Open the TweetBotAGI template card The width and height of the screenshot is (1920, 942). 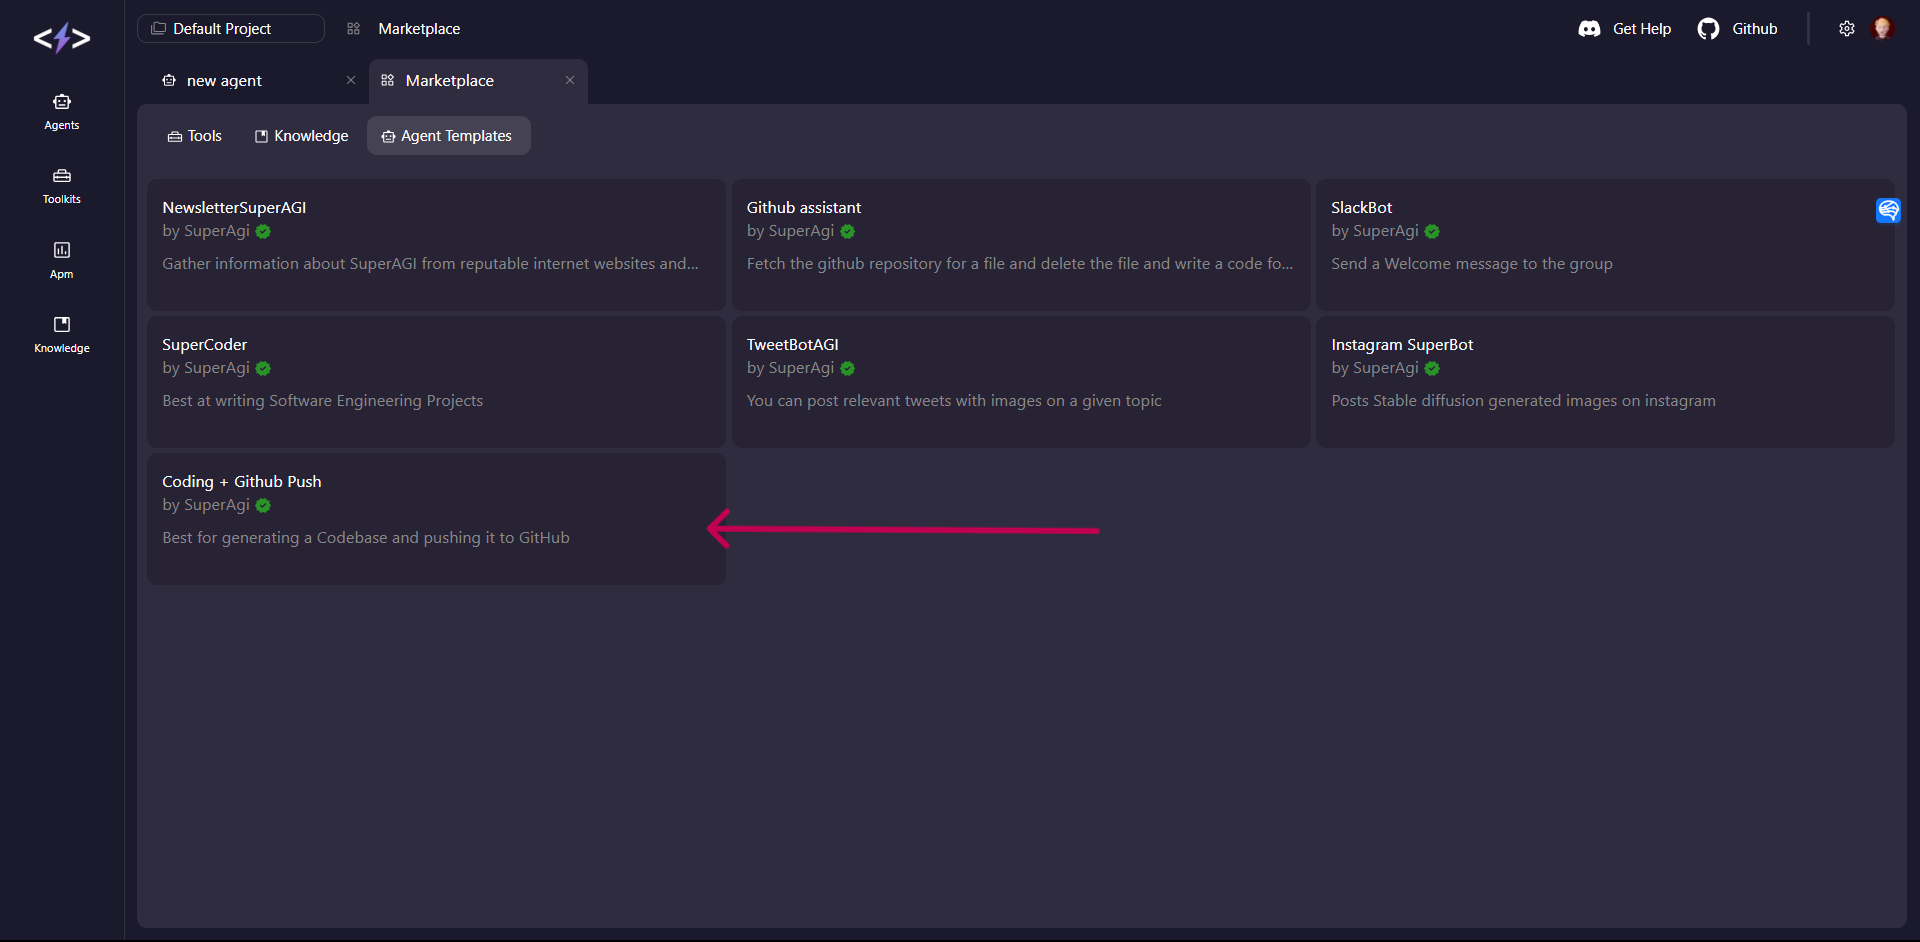(x=1021, y=382)
